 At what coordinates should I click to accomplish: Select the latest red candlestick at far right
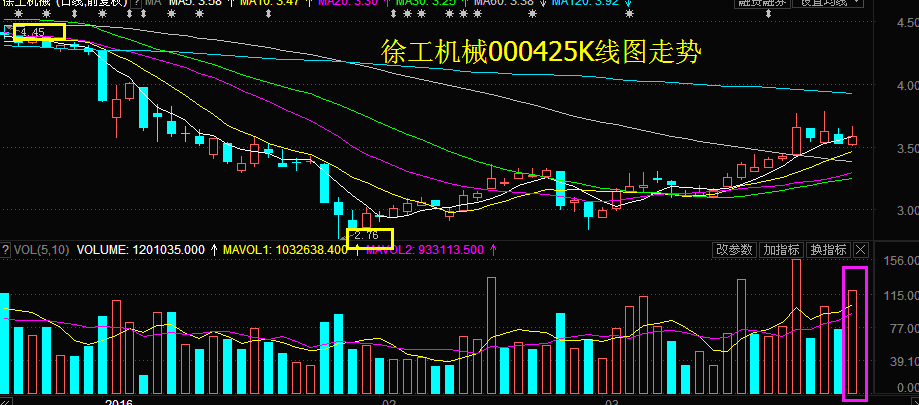(853, 138)
